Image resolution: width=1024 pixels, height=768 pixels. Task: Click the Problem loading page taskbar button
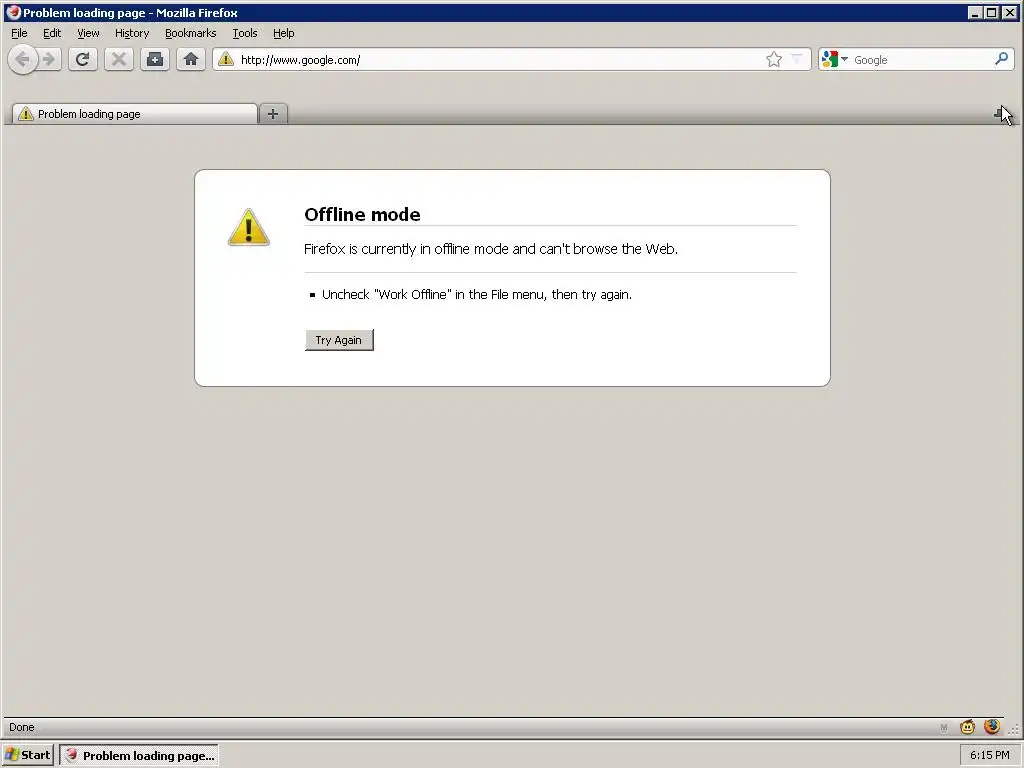139,756
